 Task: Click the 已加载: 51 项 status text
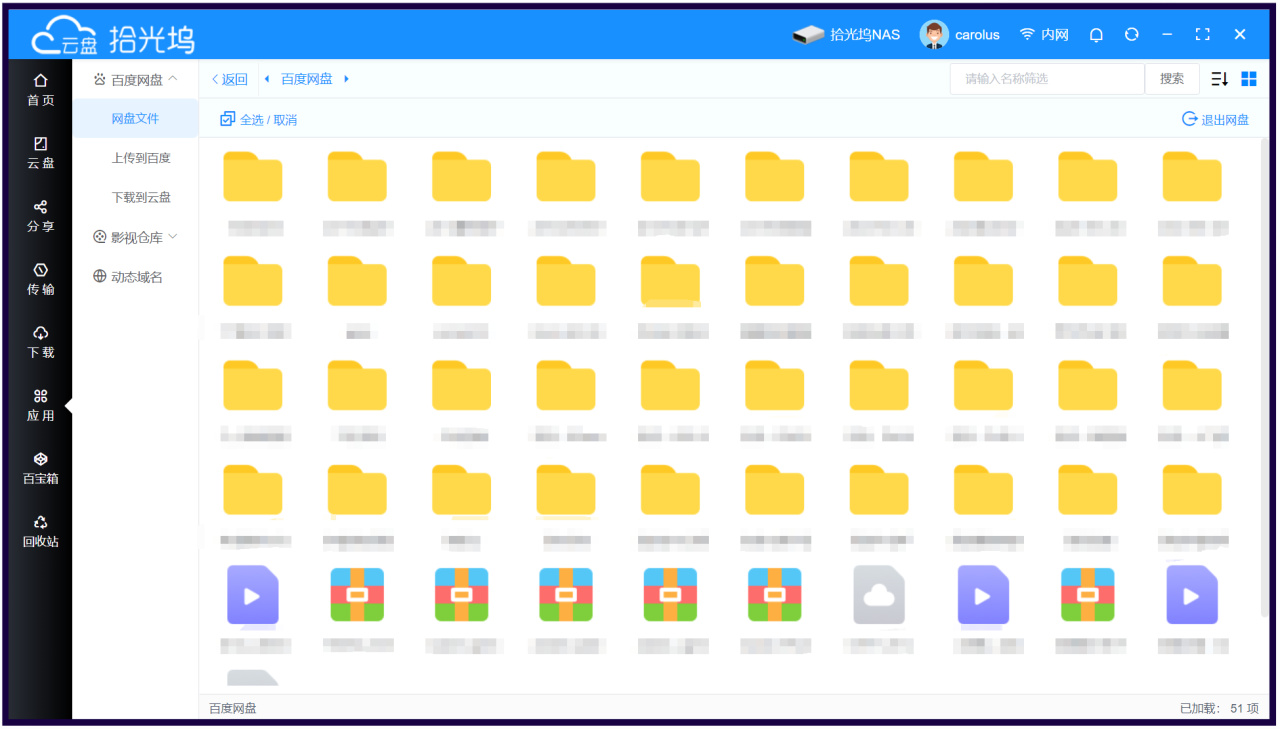tap(1219, 708)
